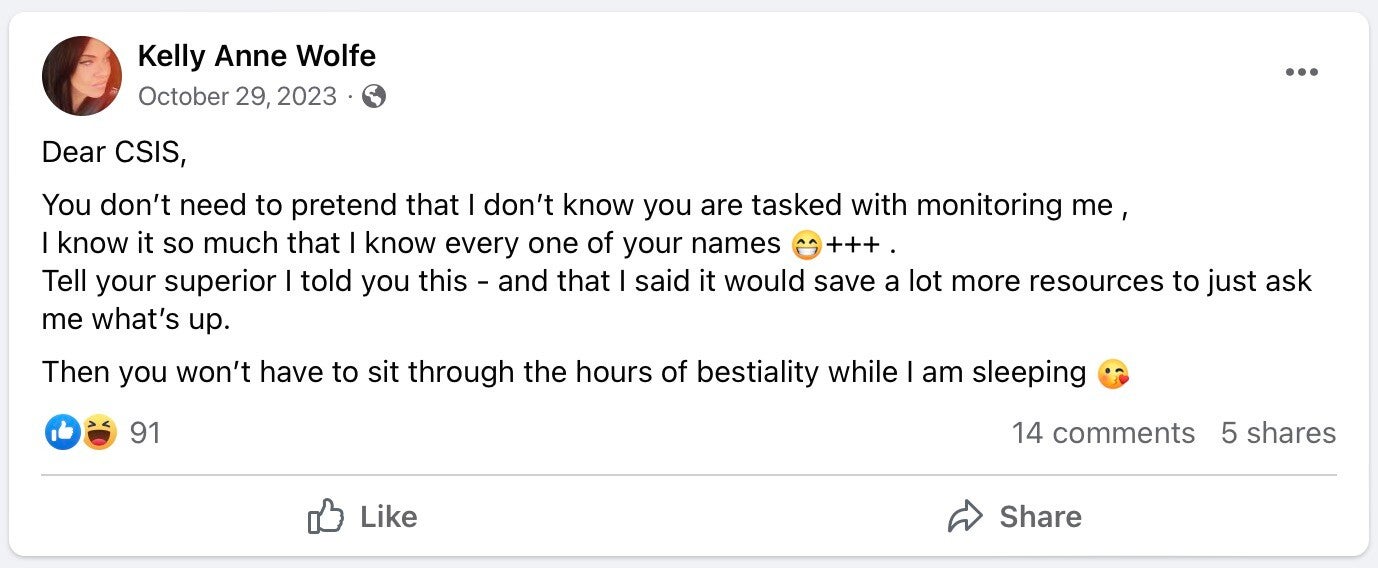The width and height of the screenshot is (1378, 568).
Task: Click the October 29, 2023 timestamp
Action: (237, 96)
